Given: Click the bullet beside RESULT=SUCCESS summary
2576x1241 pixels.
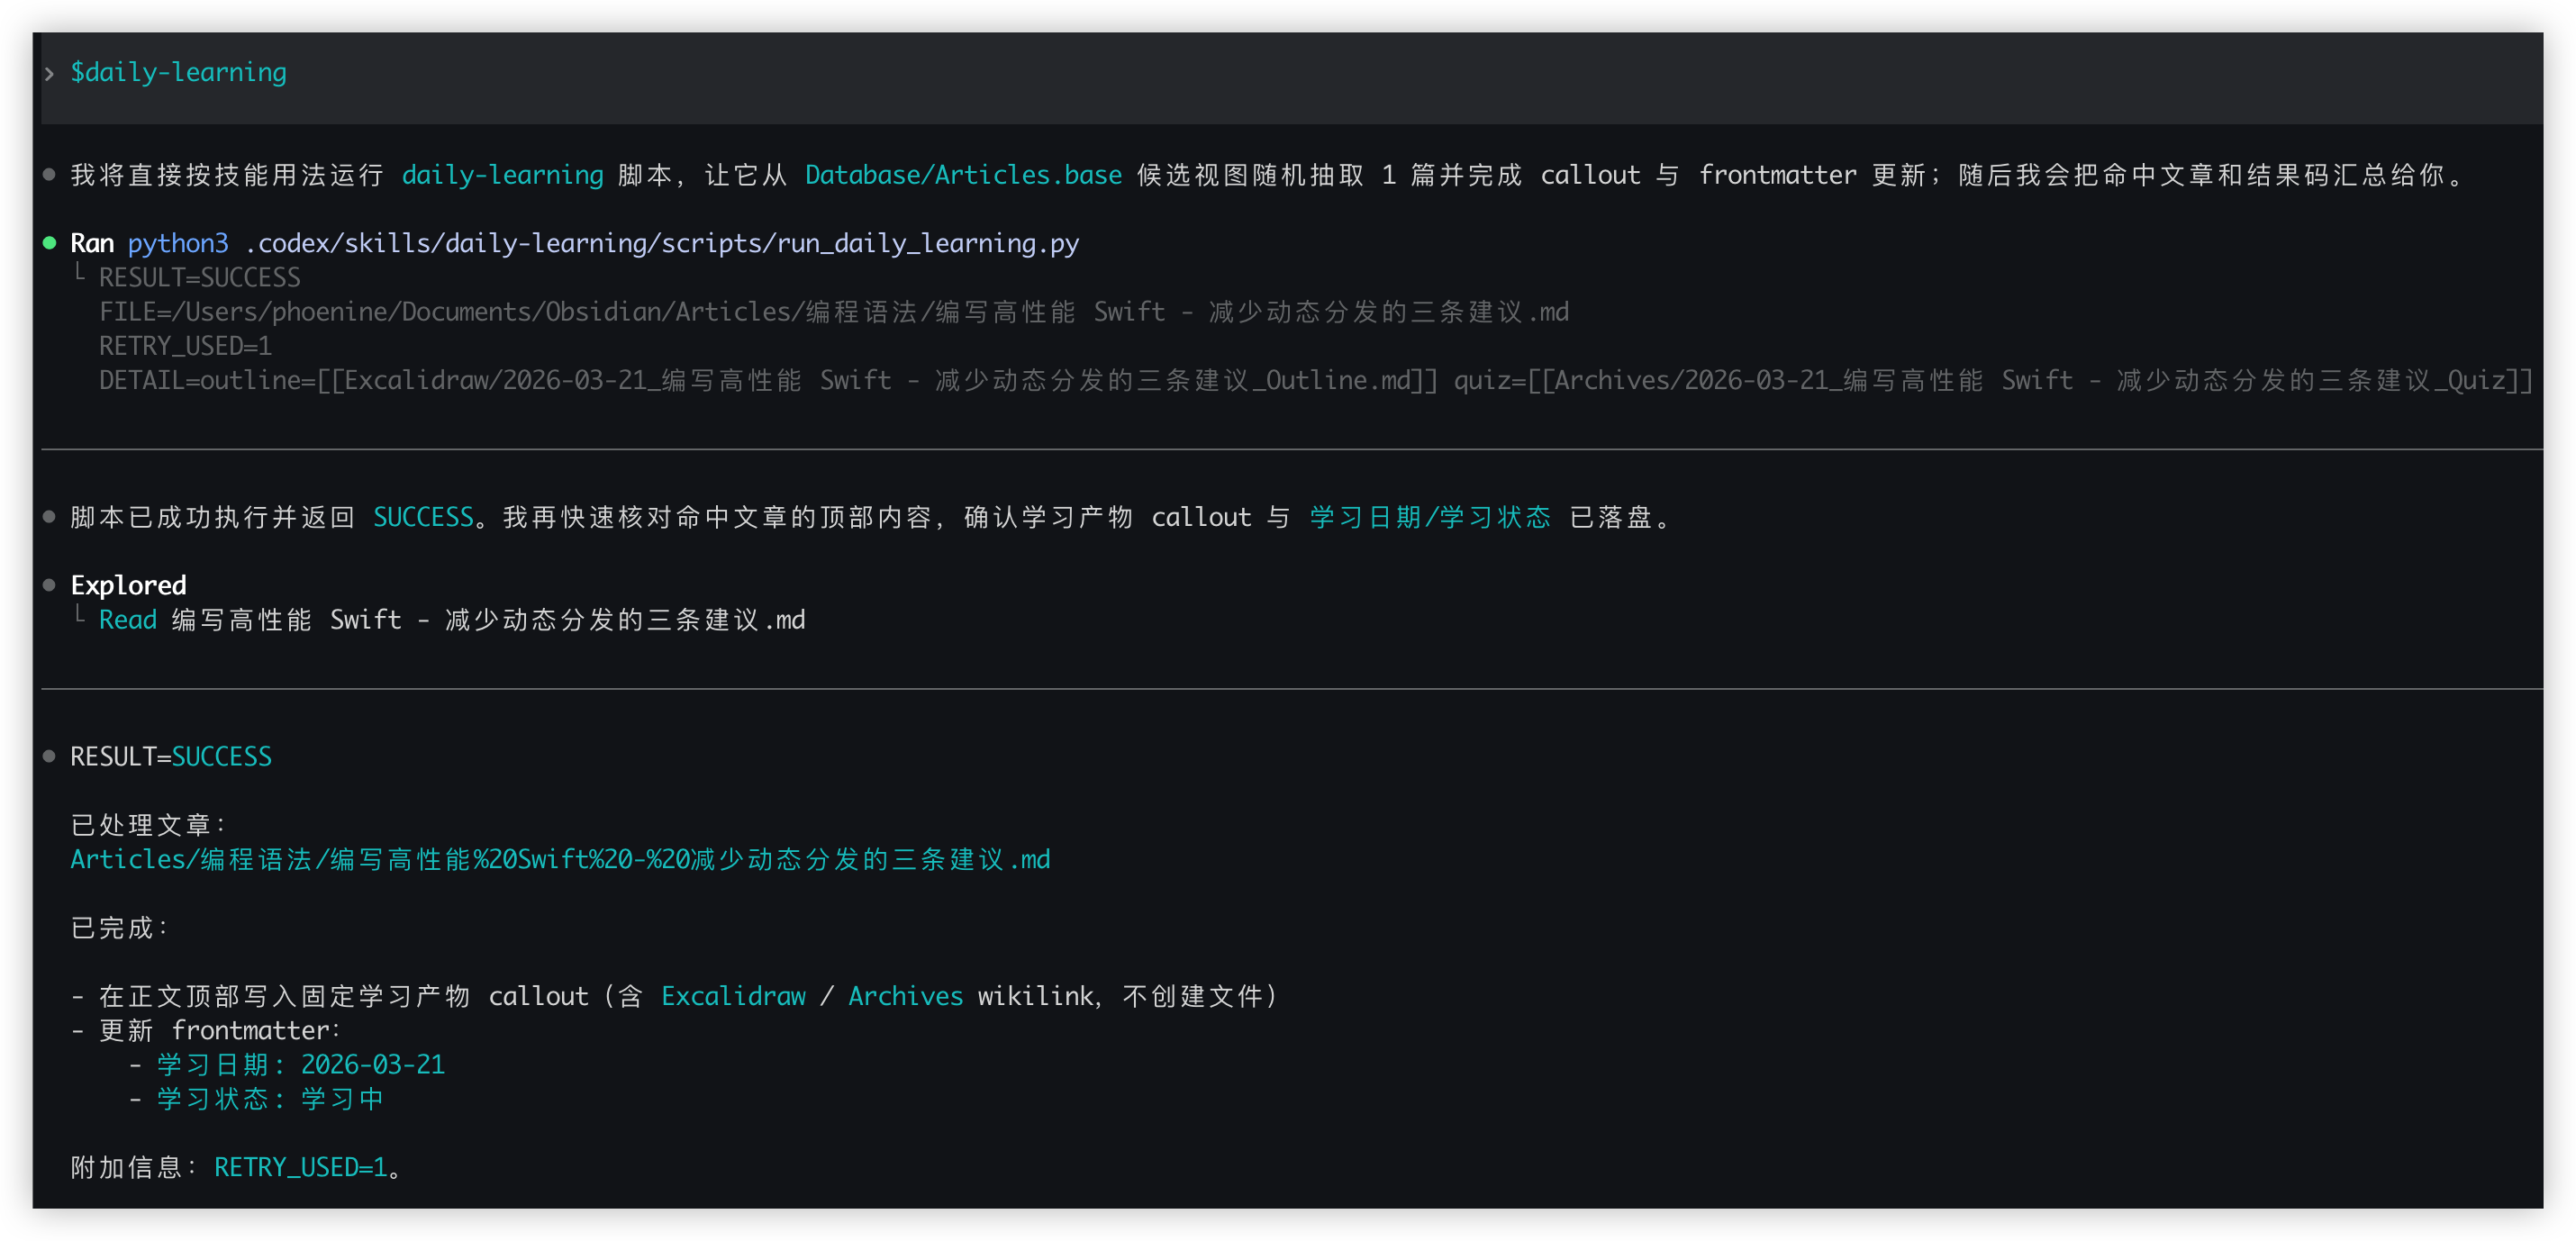Looking at the screenshot, I should [x=49, y=756].
